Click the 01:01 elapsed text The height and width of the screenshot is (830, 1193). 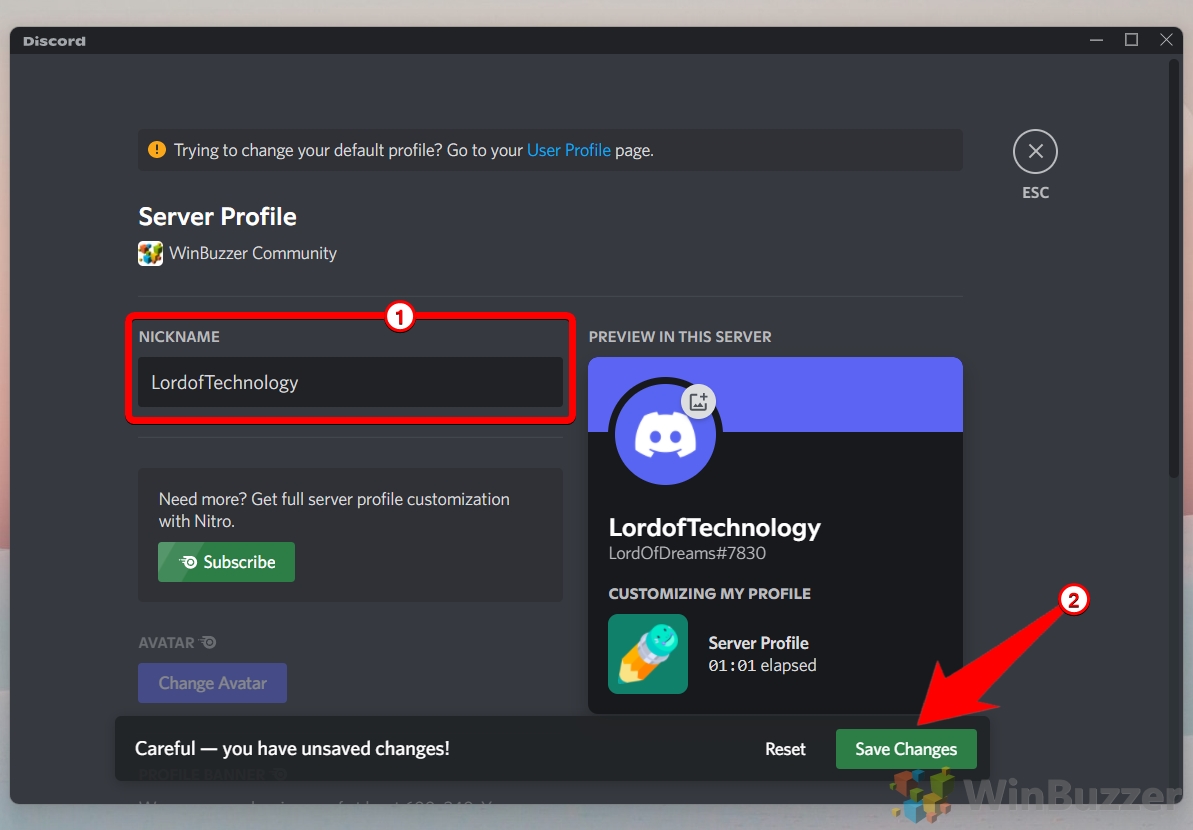pos(762,666)
